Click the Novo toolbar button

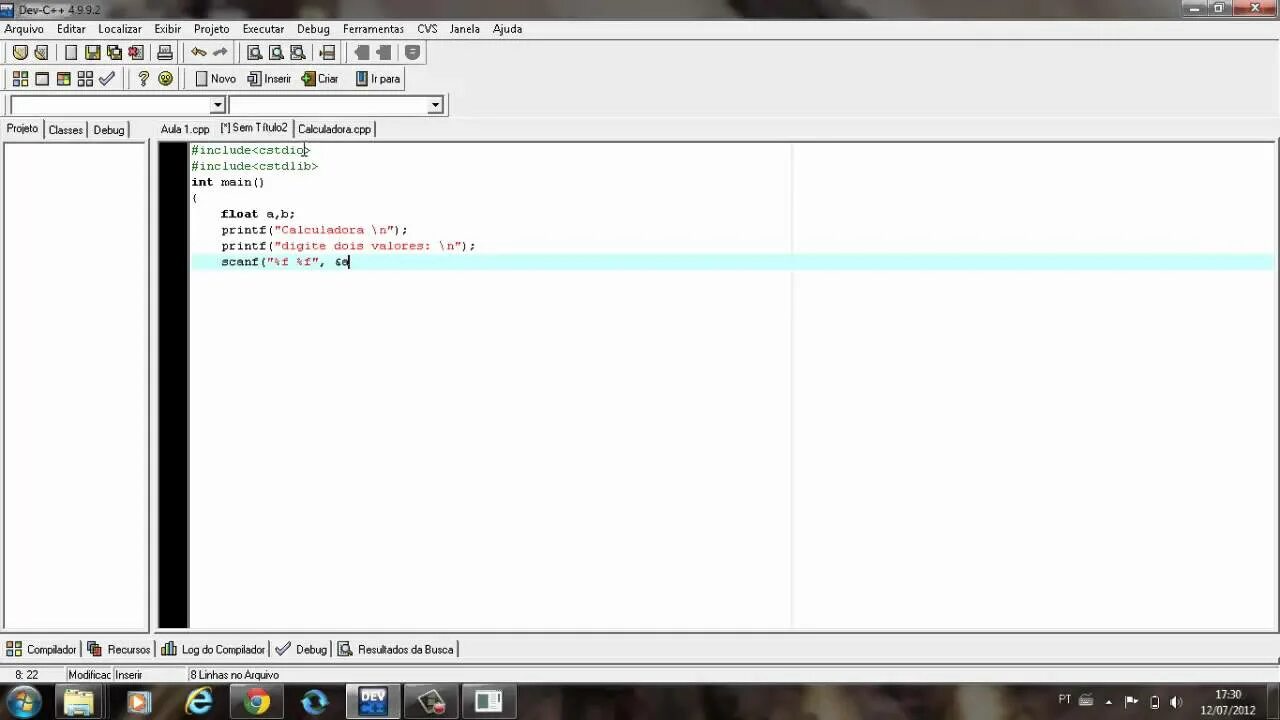point(215,79)
